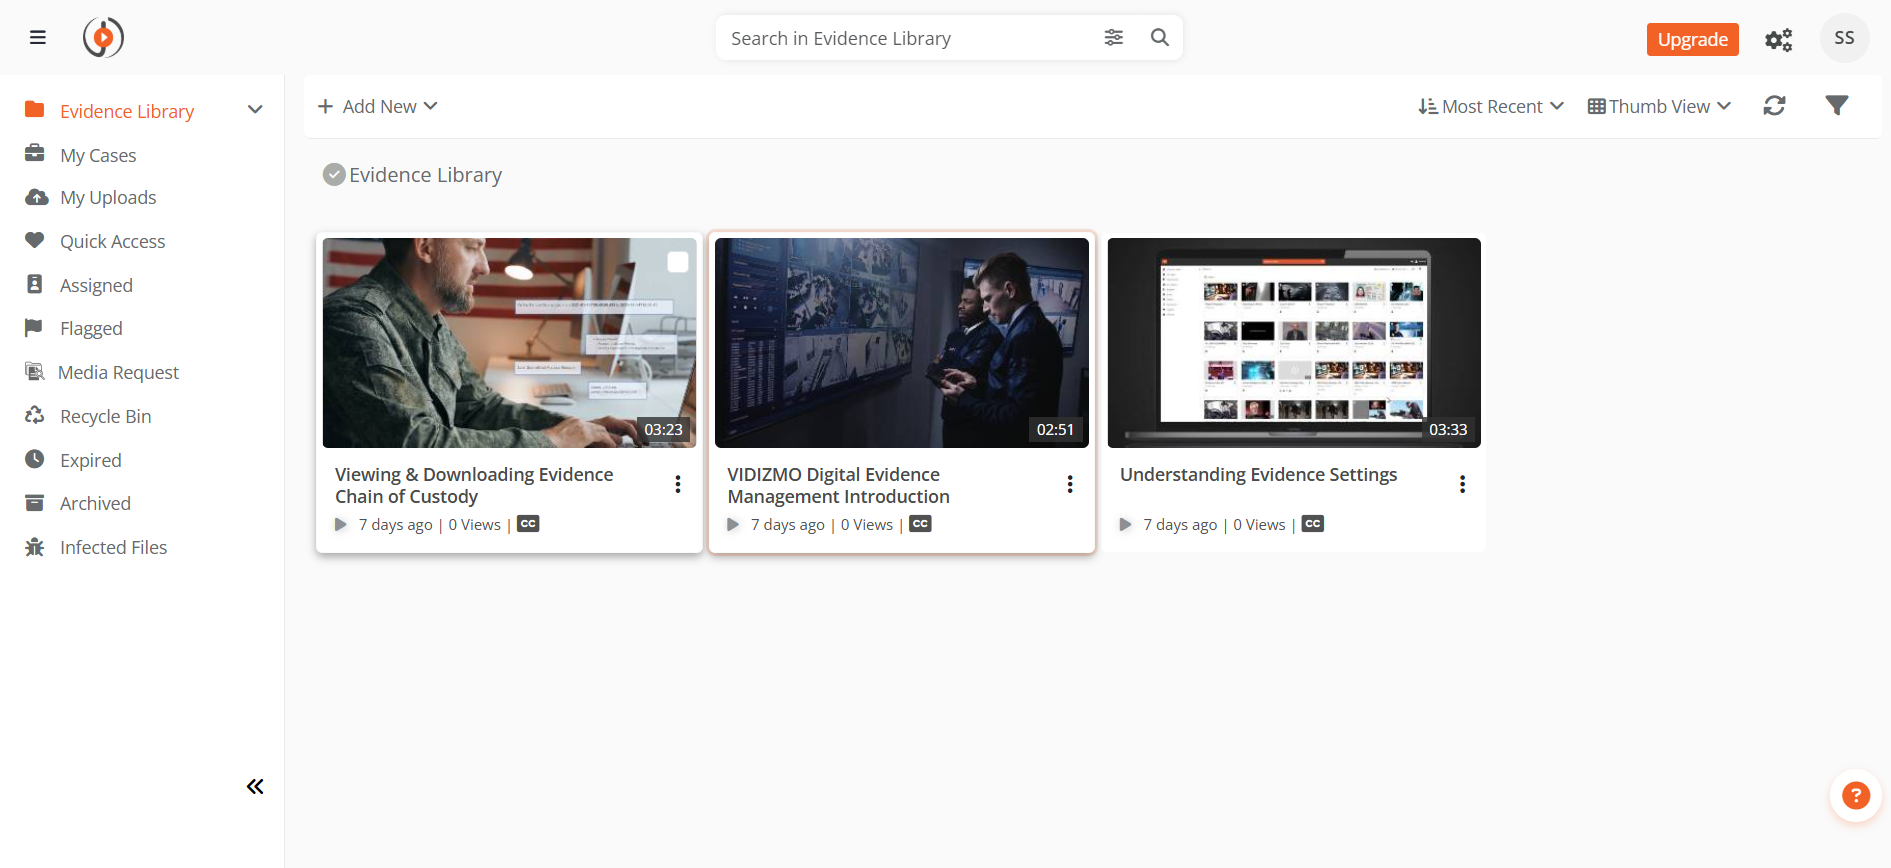The width and height of the screenshot is (1891, 868).
Task: Open options menu for VIDIZMO Digital Evidence Management
Action: [x=1070, y=484]
